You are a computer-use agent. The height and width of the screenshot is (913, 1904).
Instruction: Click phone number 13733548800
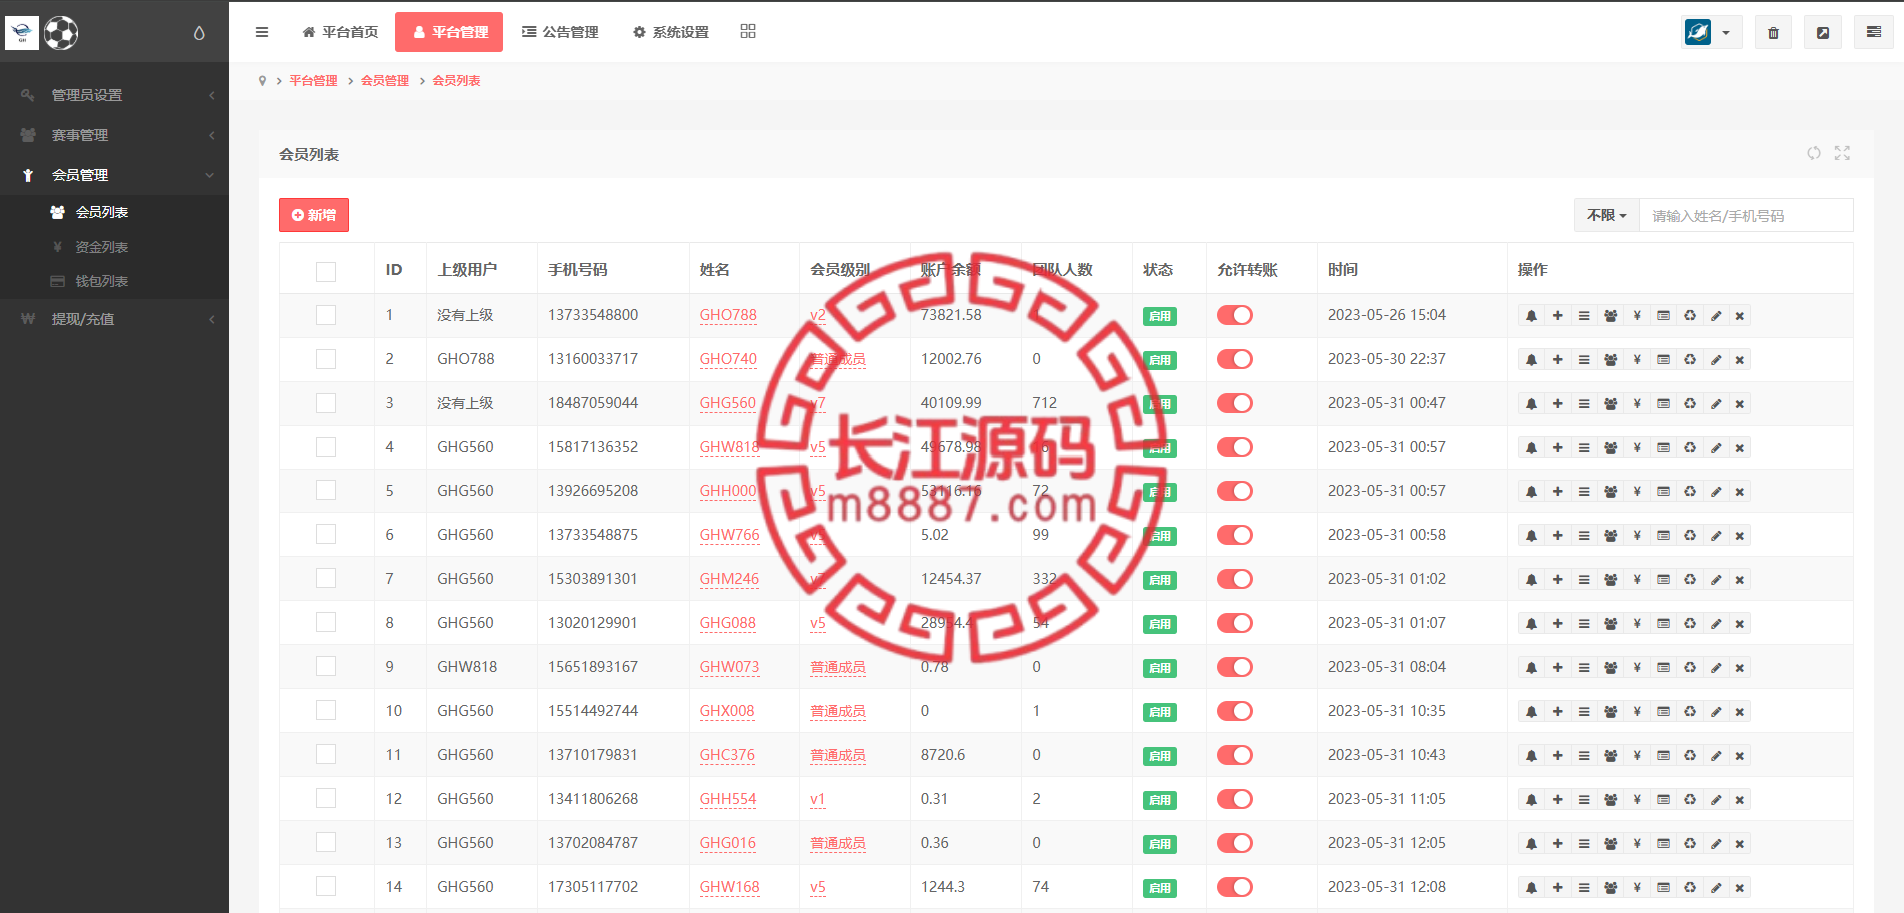pos(593,315)
